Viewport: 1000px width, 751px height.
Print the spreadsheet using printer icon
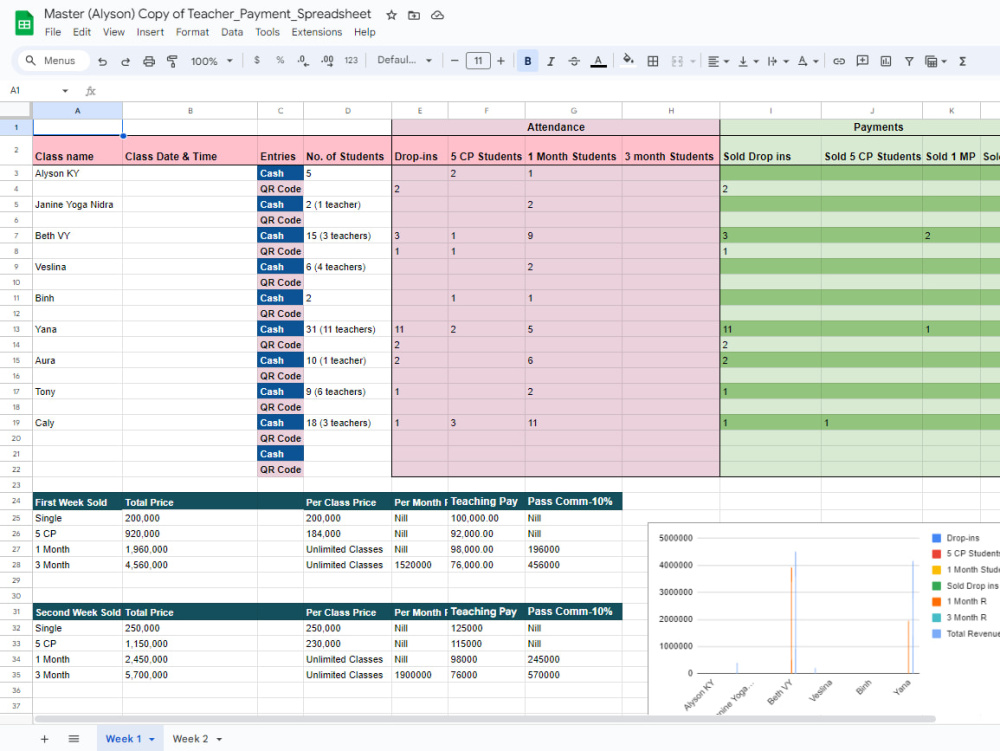point(149,61)
